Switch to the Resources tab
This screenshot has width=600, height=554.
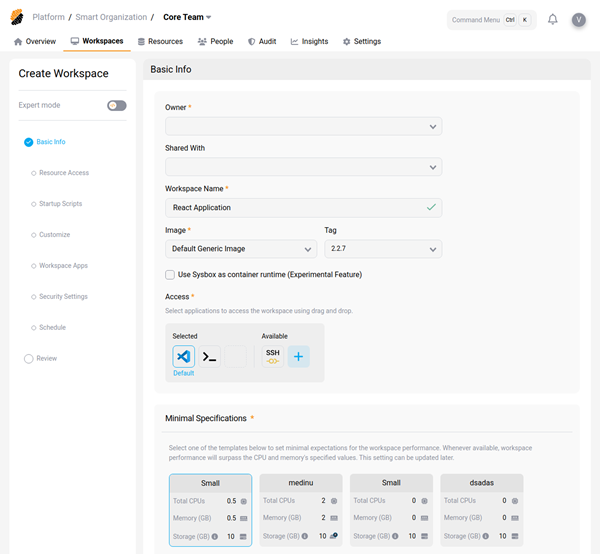159,42
